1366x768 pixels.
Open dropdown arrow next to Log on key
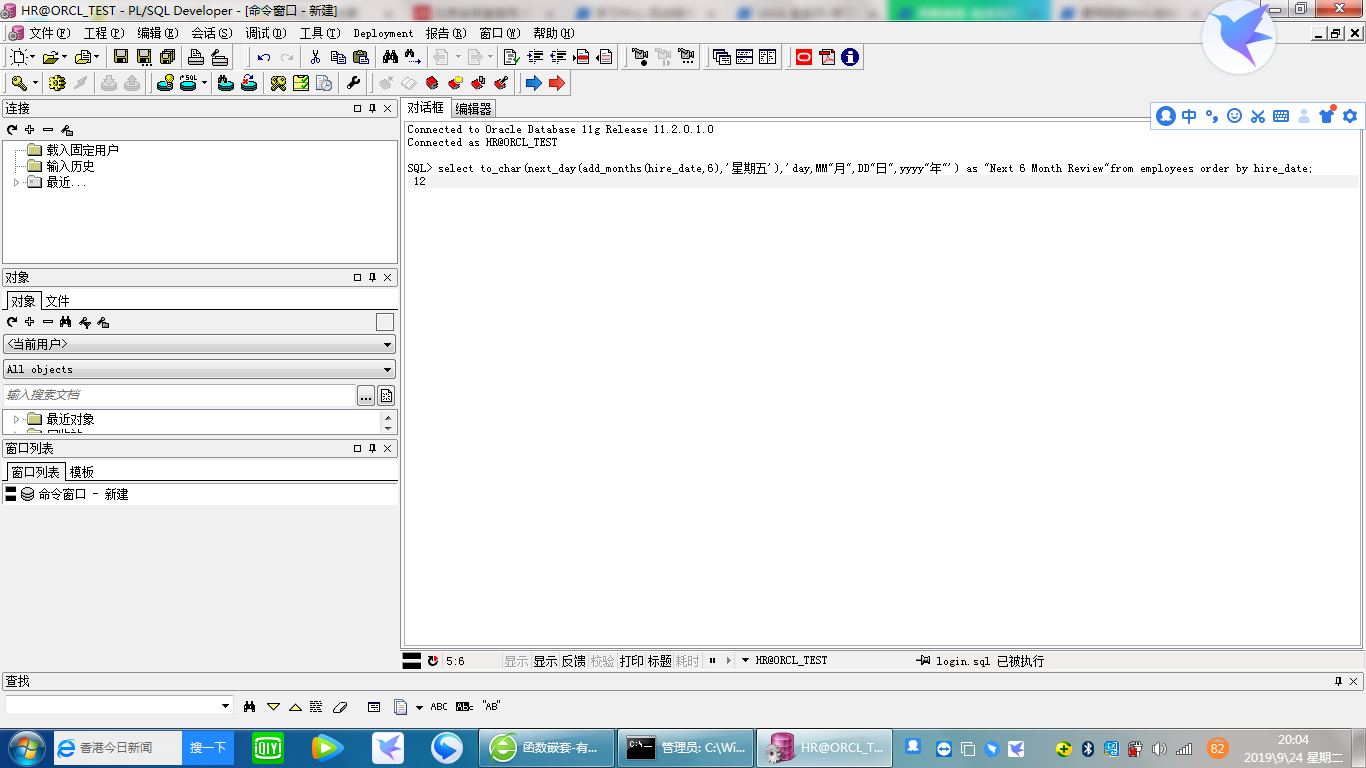point(34,83)
